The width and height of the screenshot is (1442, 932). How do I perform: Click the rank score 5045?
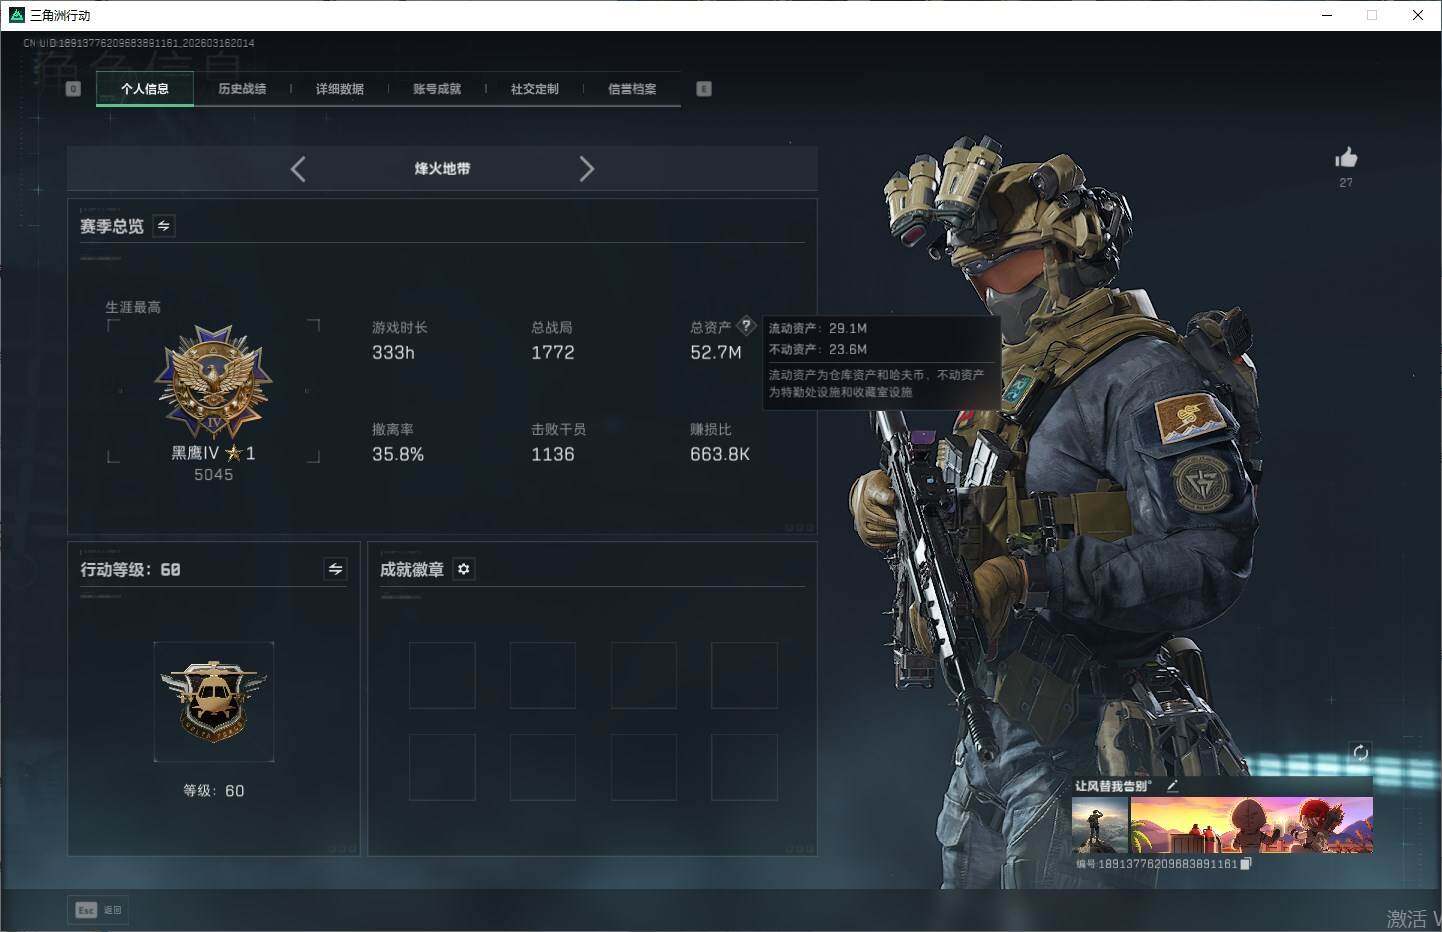[x=213, y=475]
